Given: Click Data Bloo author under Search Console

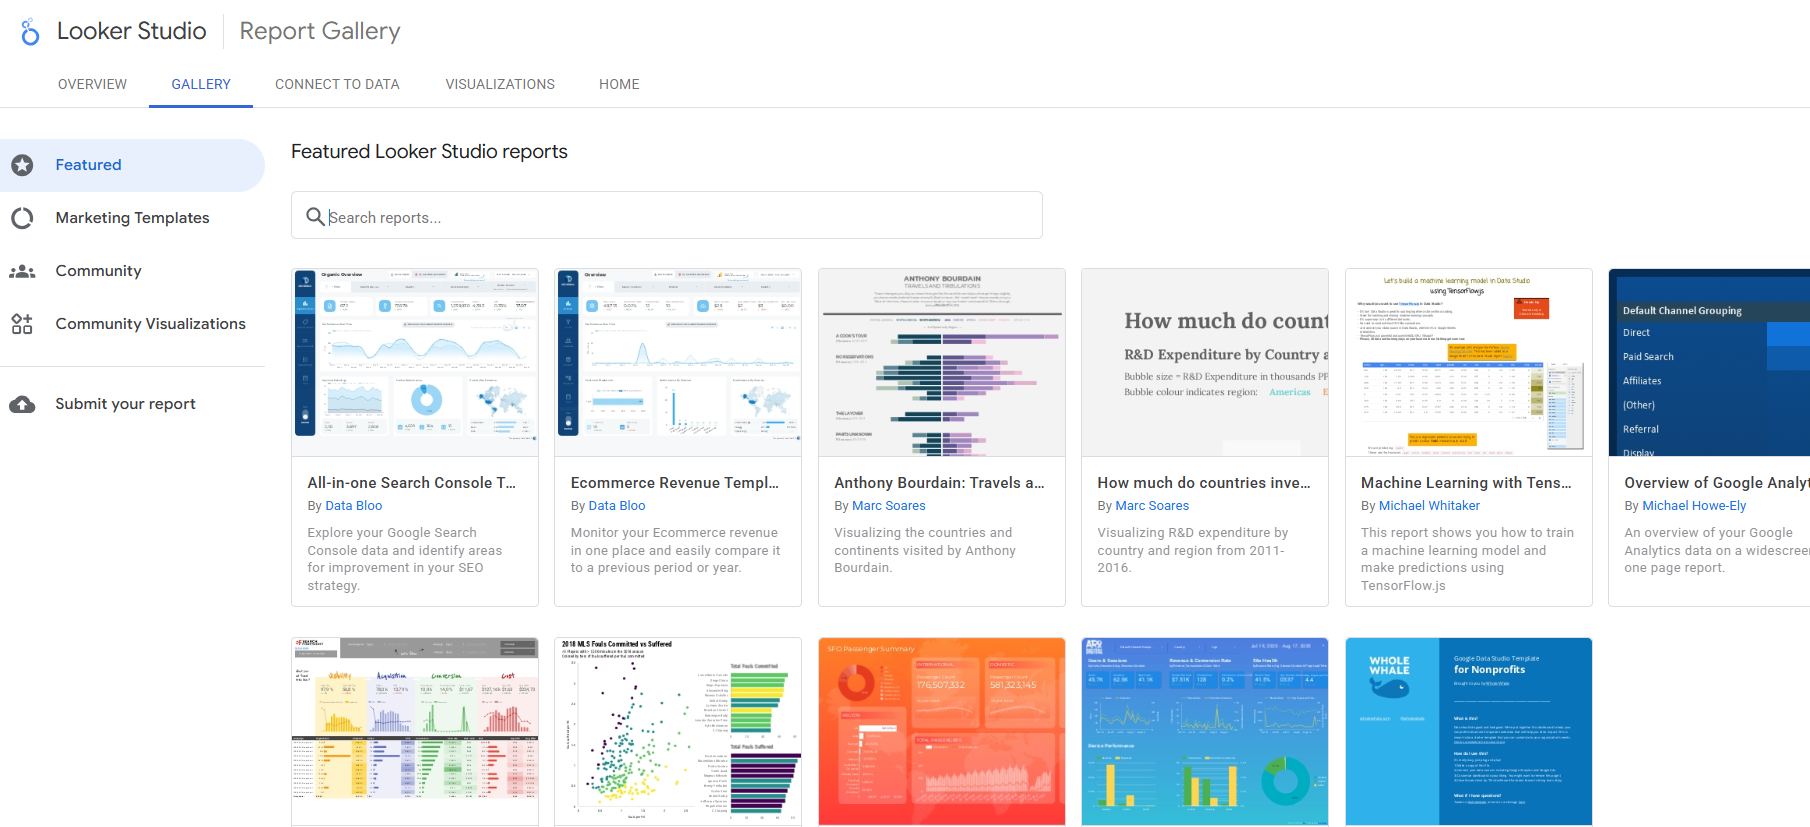Looking at the screenshot, I should (353, 506).
